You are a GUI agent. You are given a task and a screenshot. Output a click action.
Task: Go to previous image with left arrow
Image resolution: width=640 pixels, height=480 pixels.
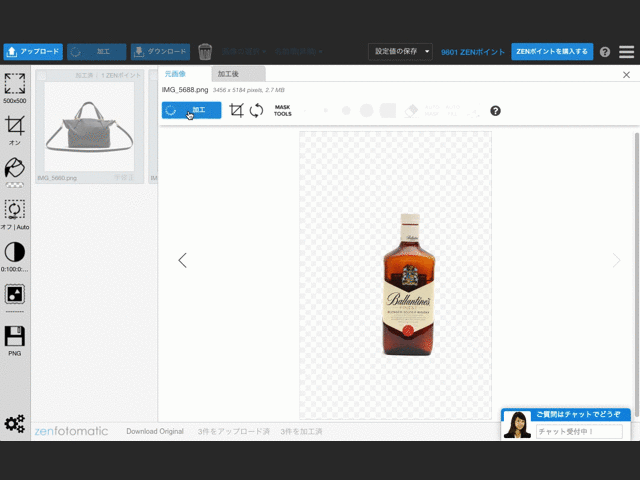182,260
